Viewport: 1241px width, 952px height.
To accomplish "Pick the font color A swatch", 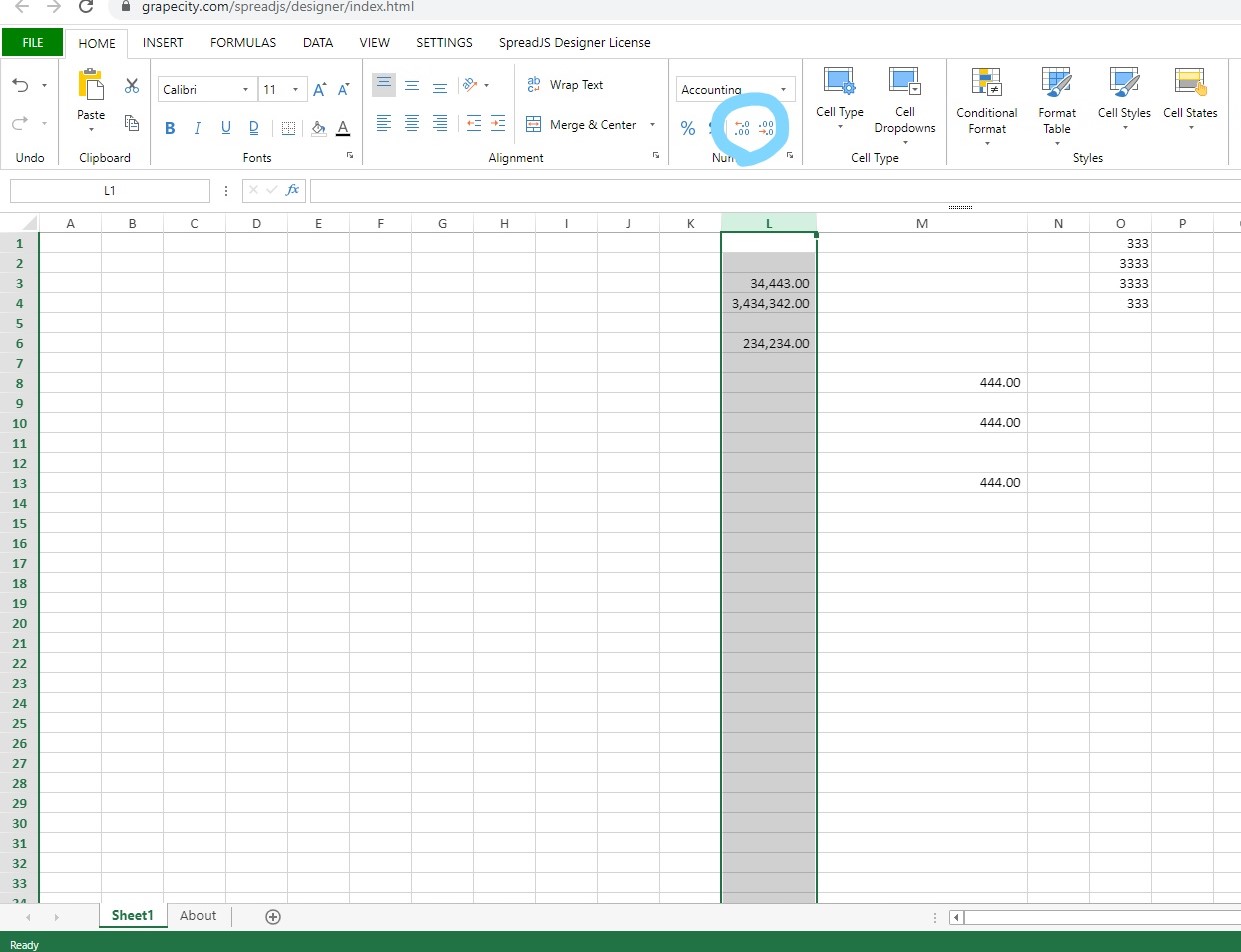I will [343, 128].
